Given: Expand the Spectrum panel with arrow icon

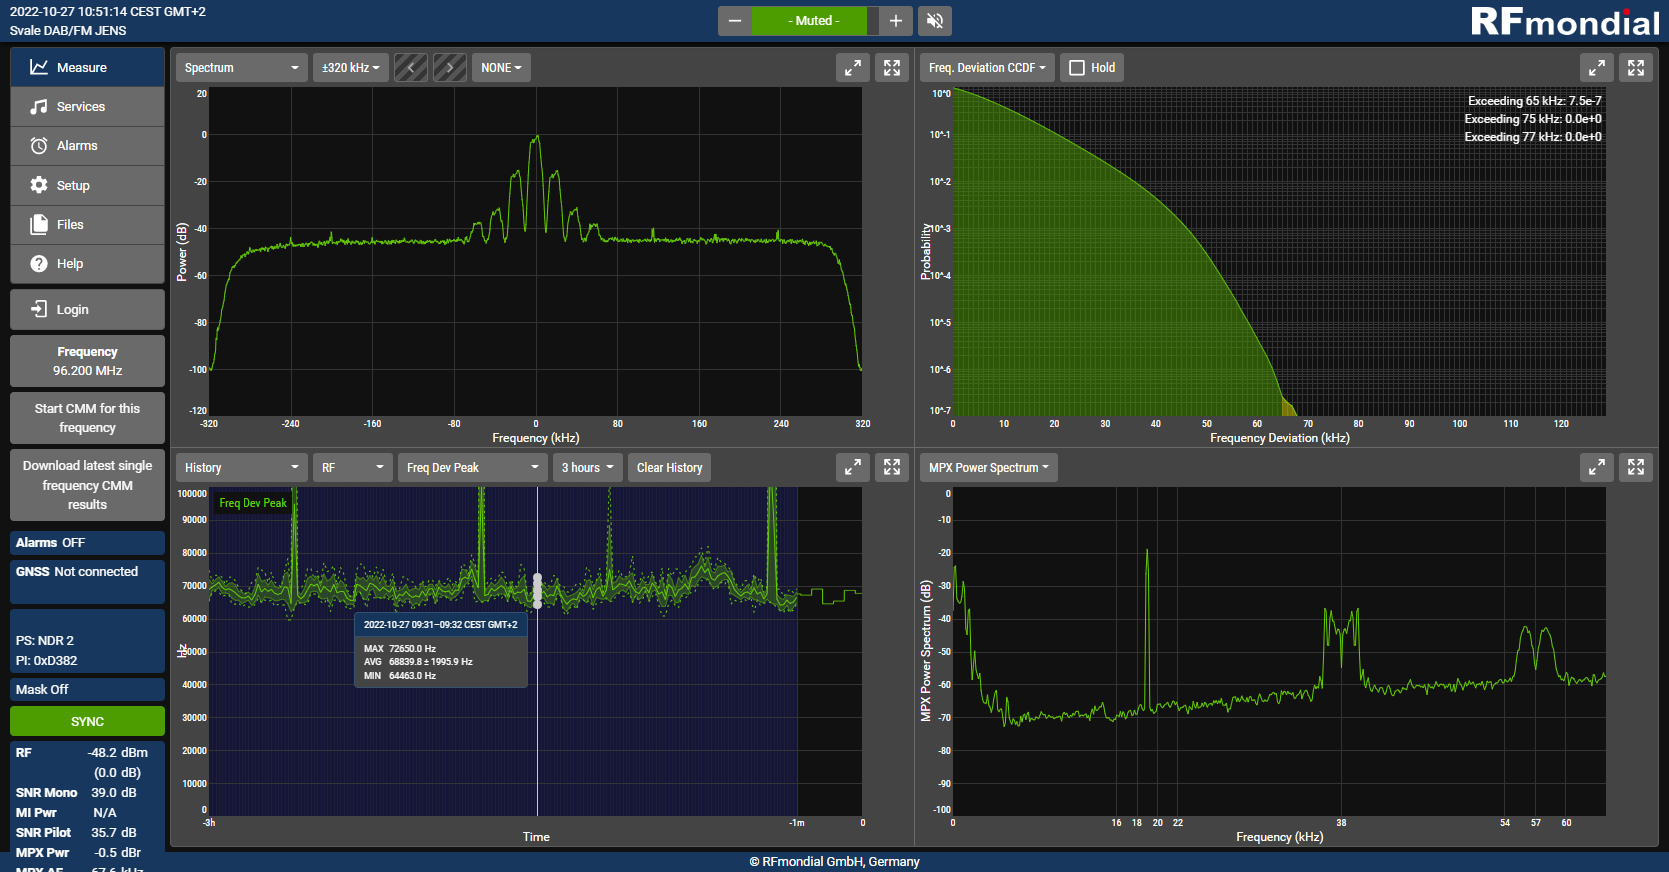Looking at the screenshot, I should [853, 68].
